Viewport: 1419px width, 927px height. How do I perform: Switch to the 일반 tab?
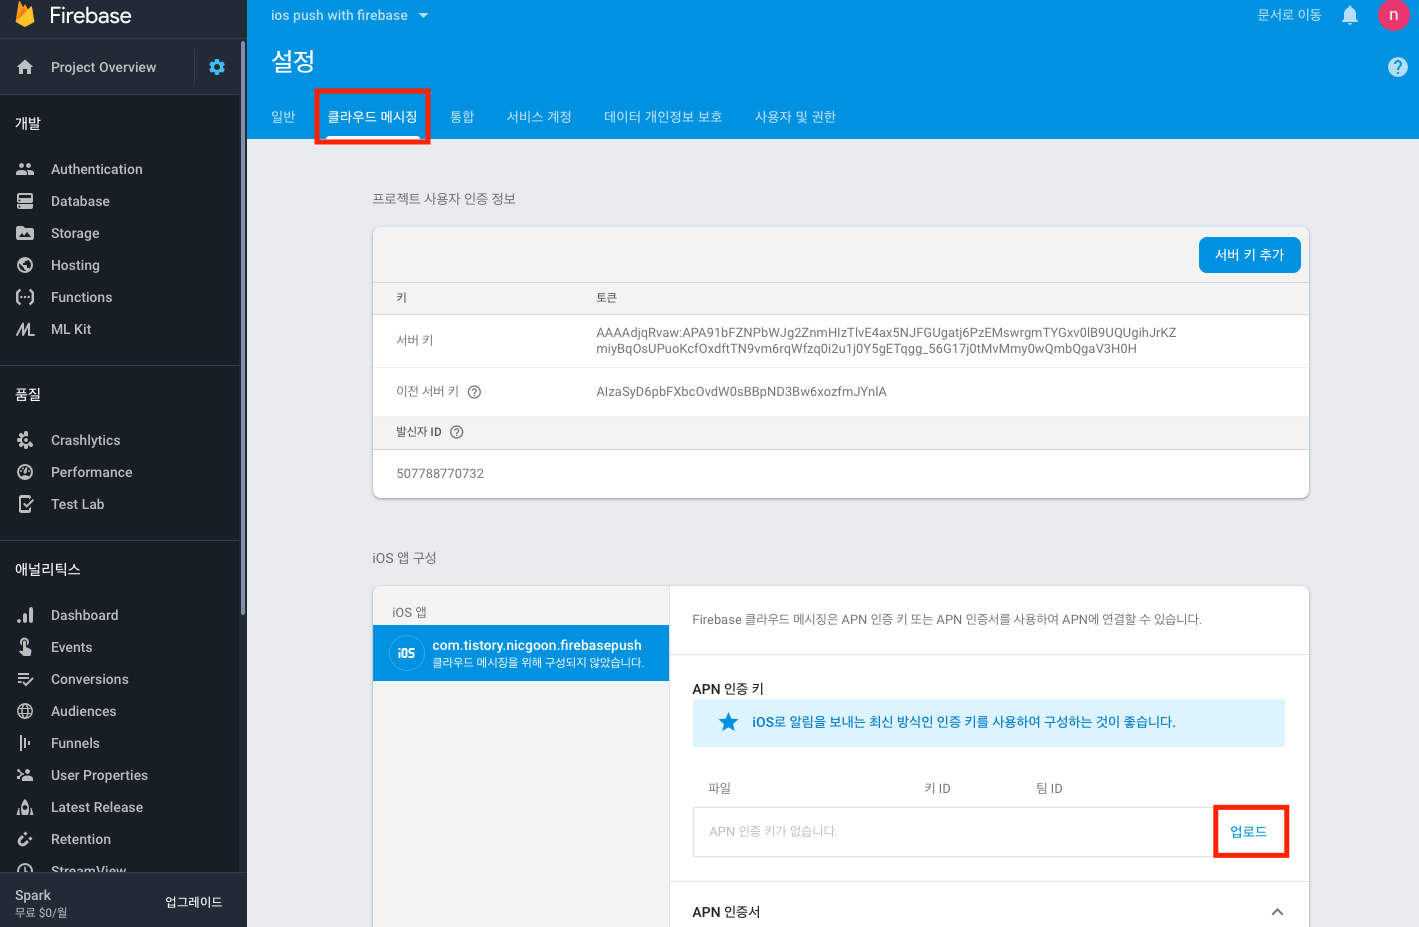(x=283, y=117)
